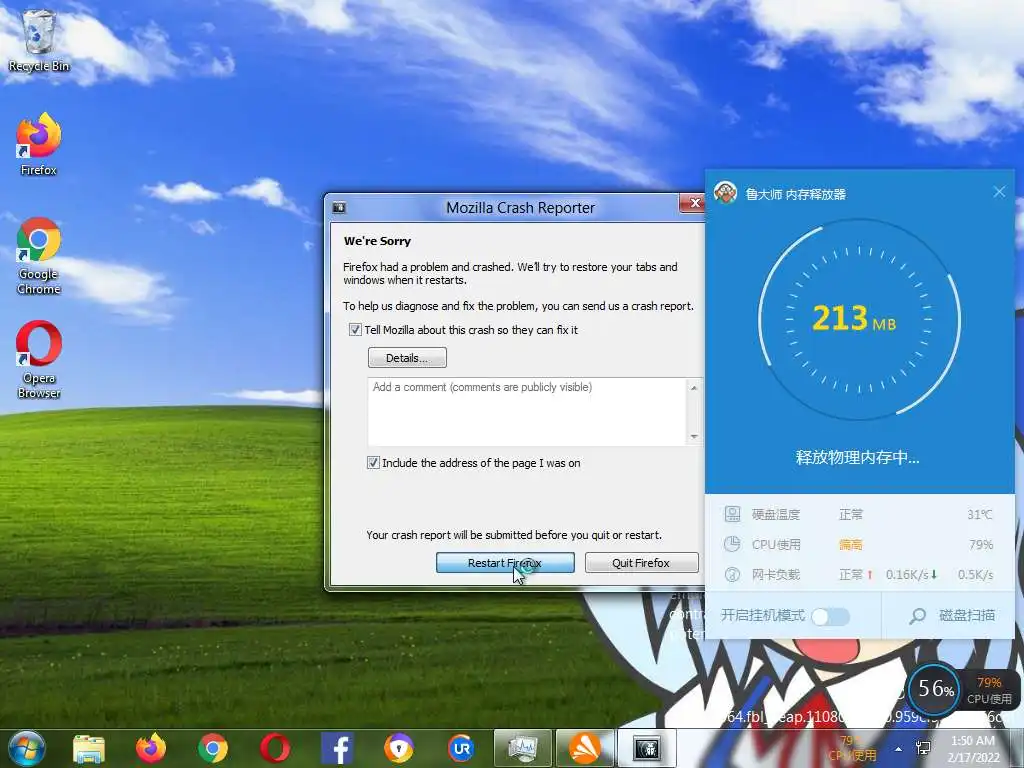Viewport: 1024px width, 768px height.
Task: Select the Firefox desktop shortcut
Action: [39, 144]
